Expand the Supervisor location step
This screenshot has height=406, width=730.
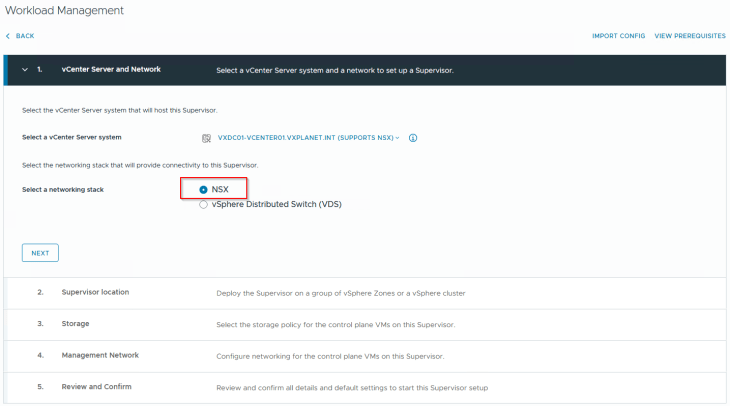pos(96,292)
